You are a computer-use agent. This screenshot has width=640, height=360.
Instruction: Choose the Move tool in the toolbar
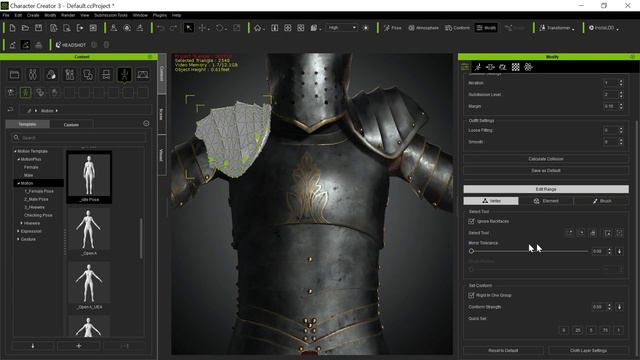click(202, 28)
